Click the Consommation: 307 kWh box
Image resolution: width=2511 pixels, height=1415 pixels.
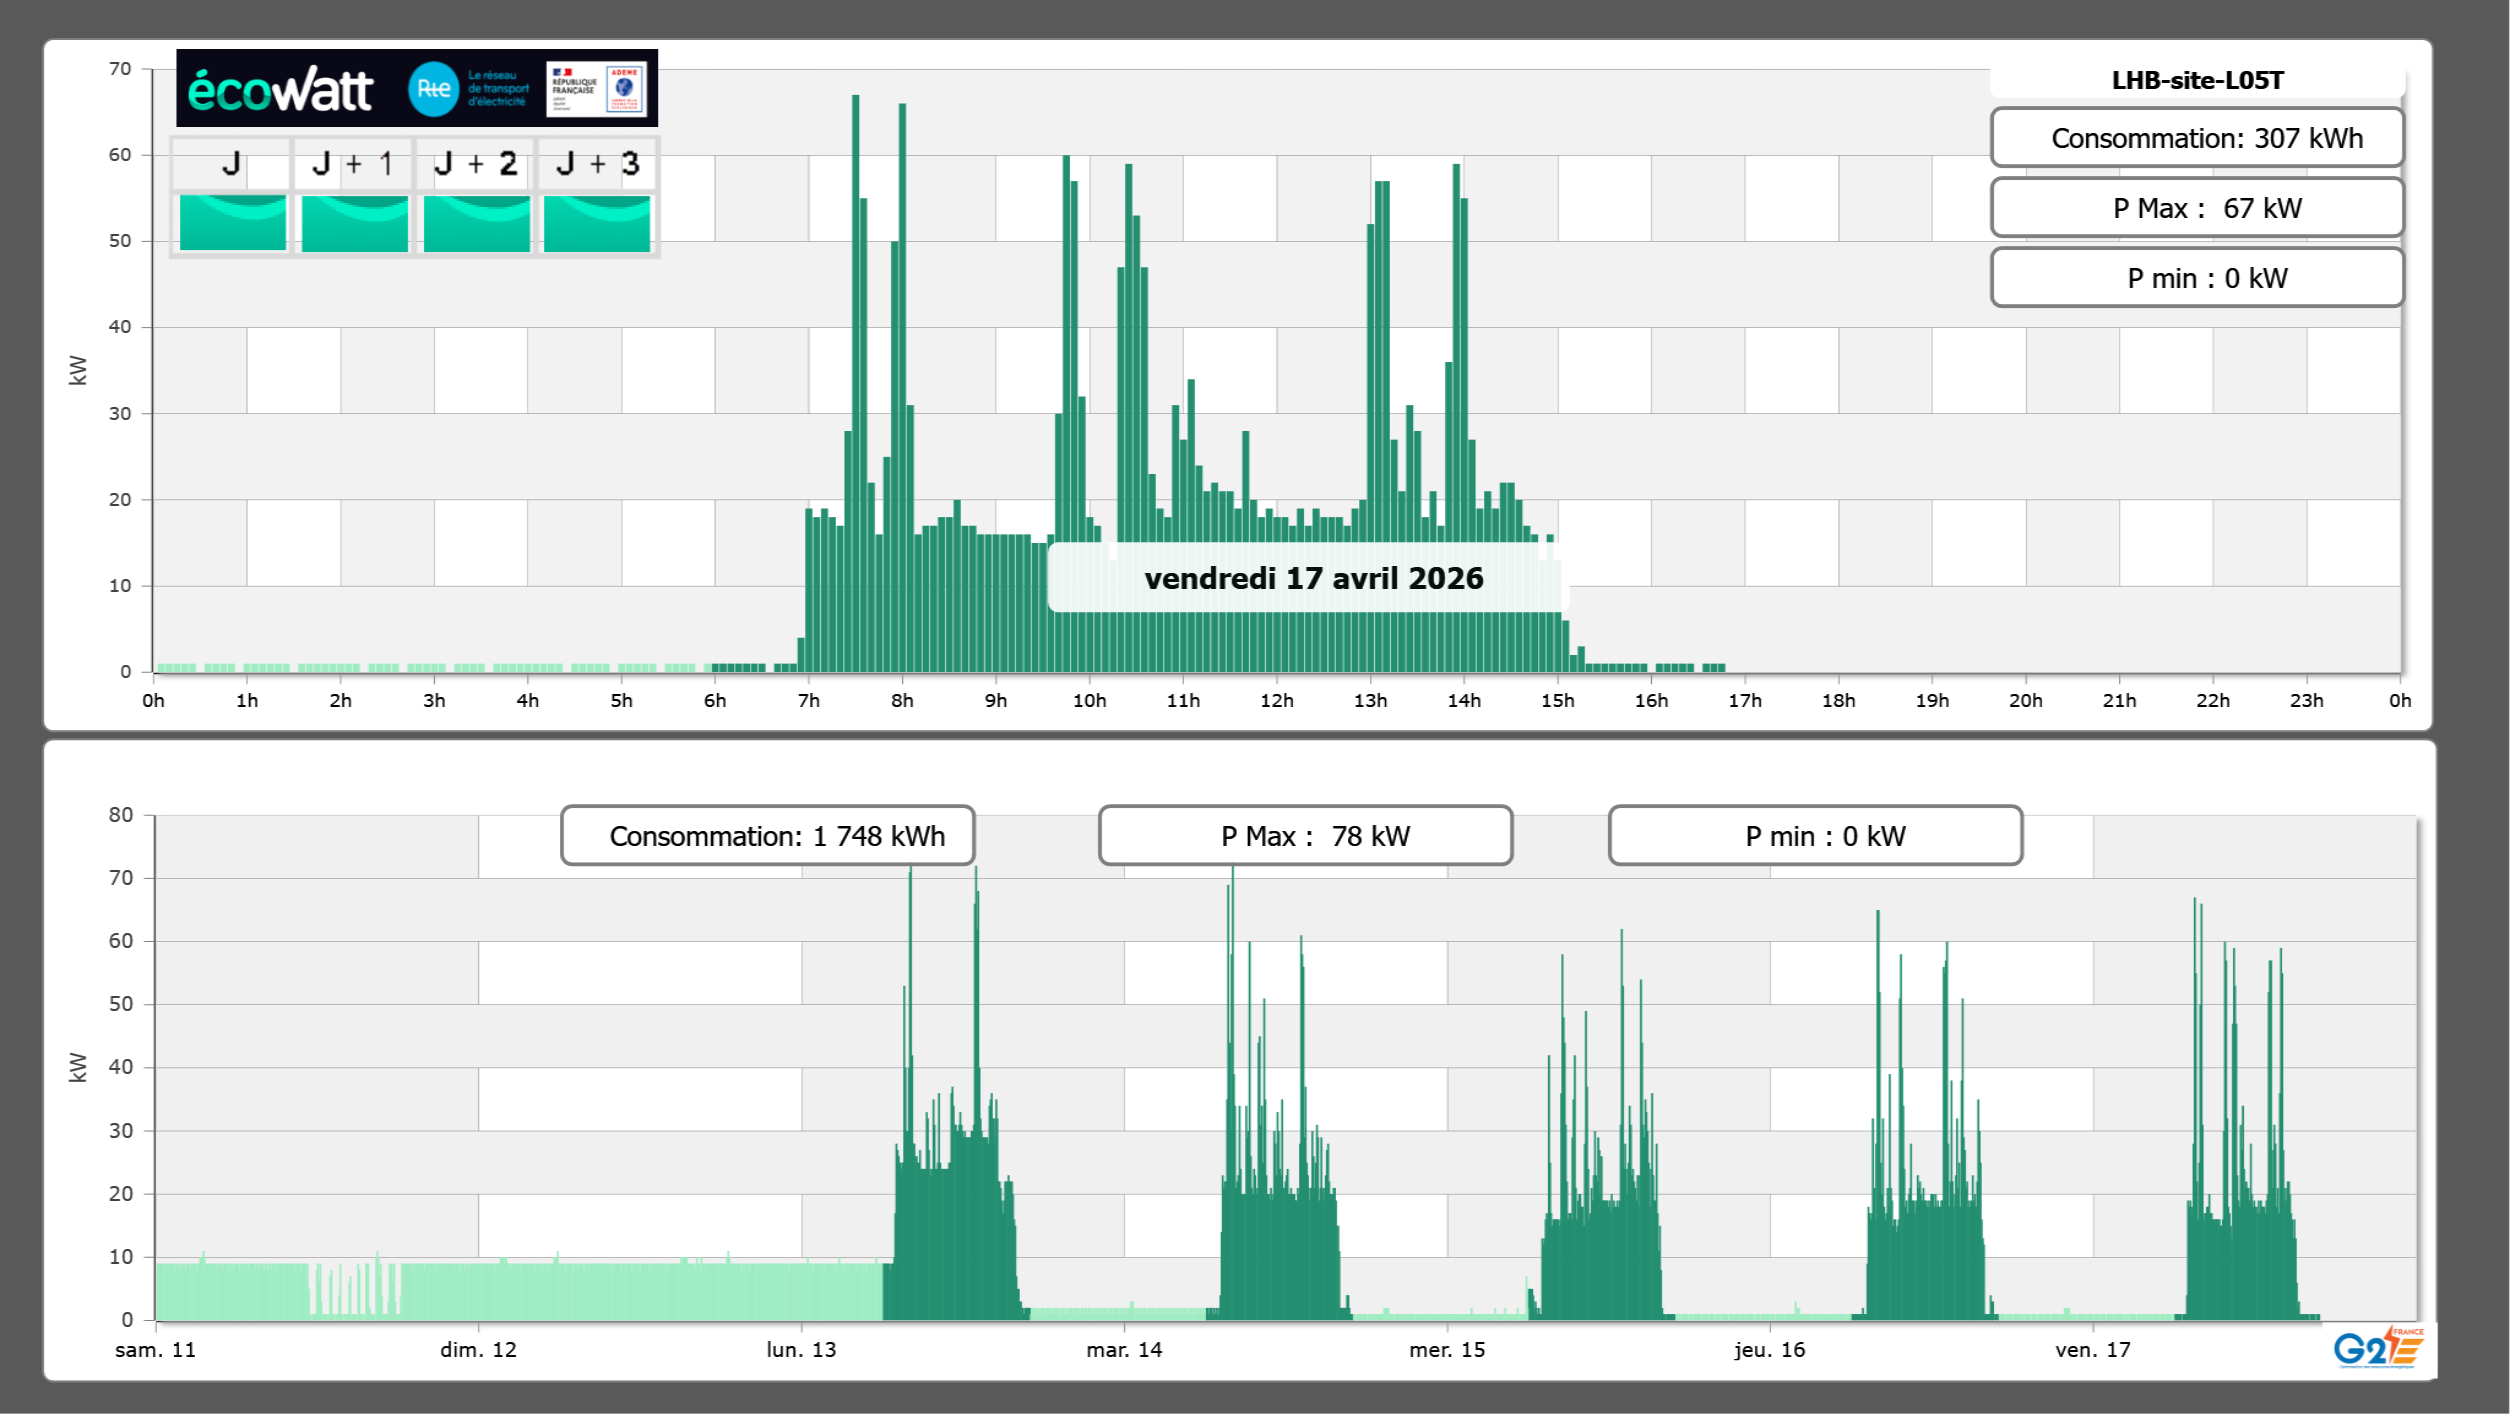coord(2197,138)
